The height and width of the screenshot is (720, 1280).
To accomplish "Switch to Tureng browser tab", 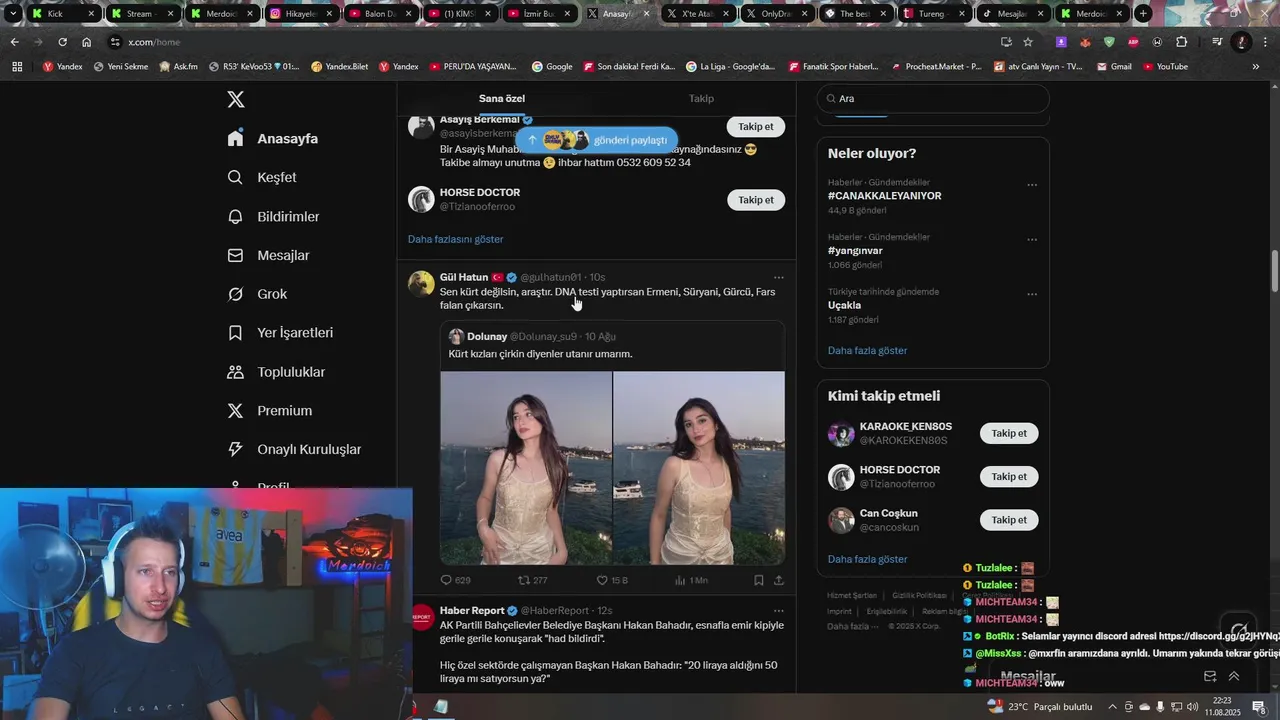I will click(932, 14).
